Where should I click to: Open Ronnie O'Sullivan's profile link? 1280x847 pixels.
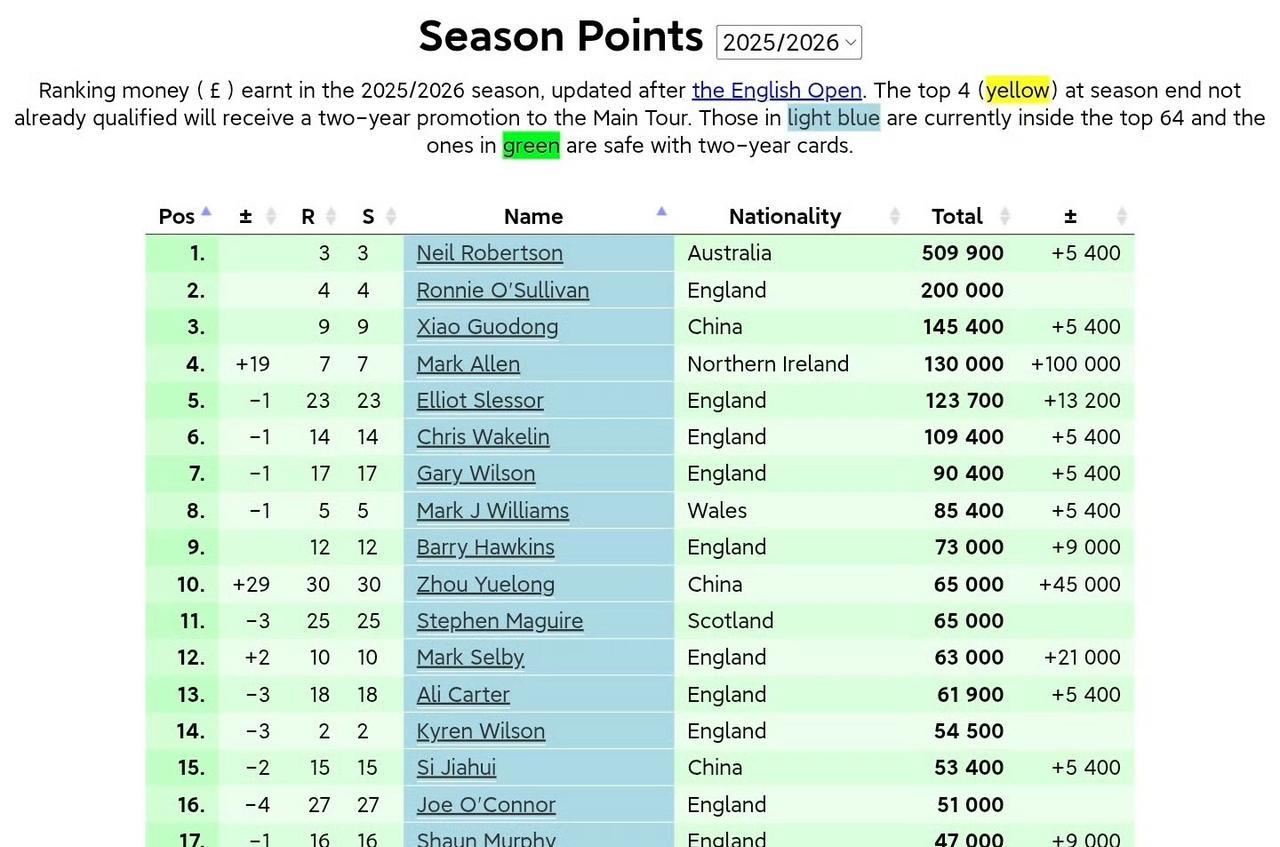[x=502, y=290]
